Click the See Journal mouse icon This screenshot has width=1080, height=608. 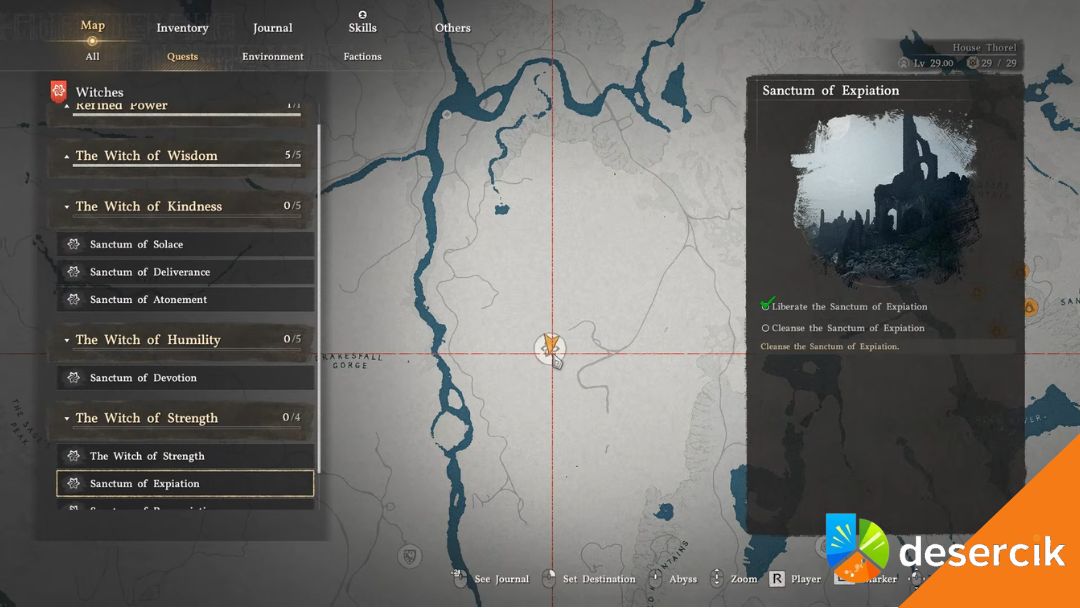tap(460, 578)
